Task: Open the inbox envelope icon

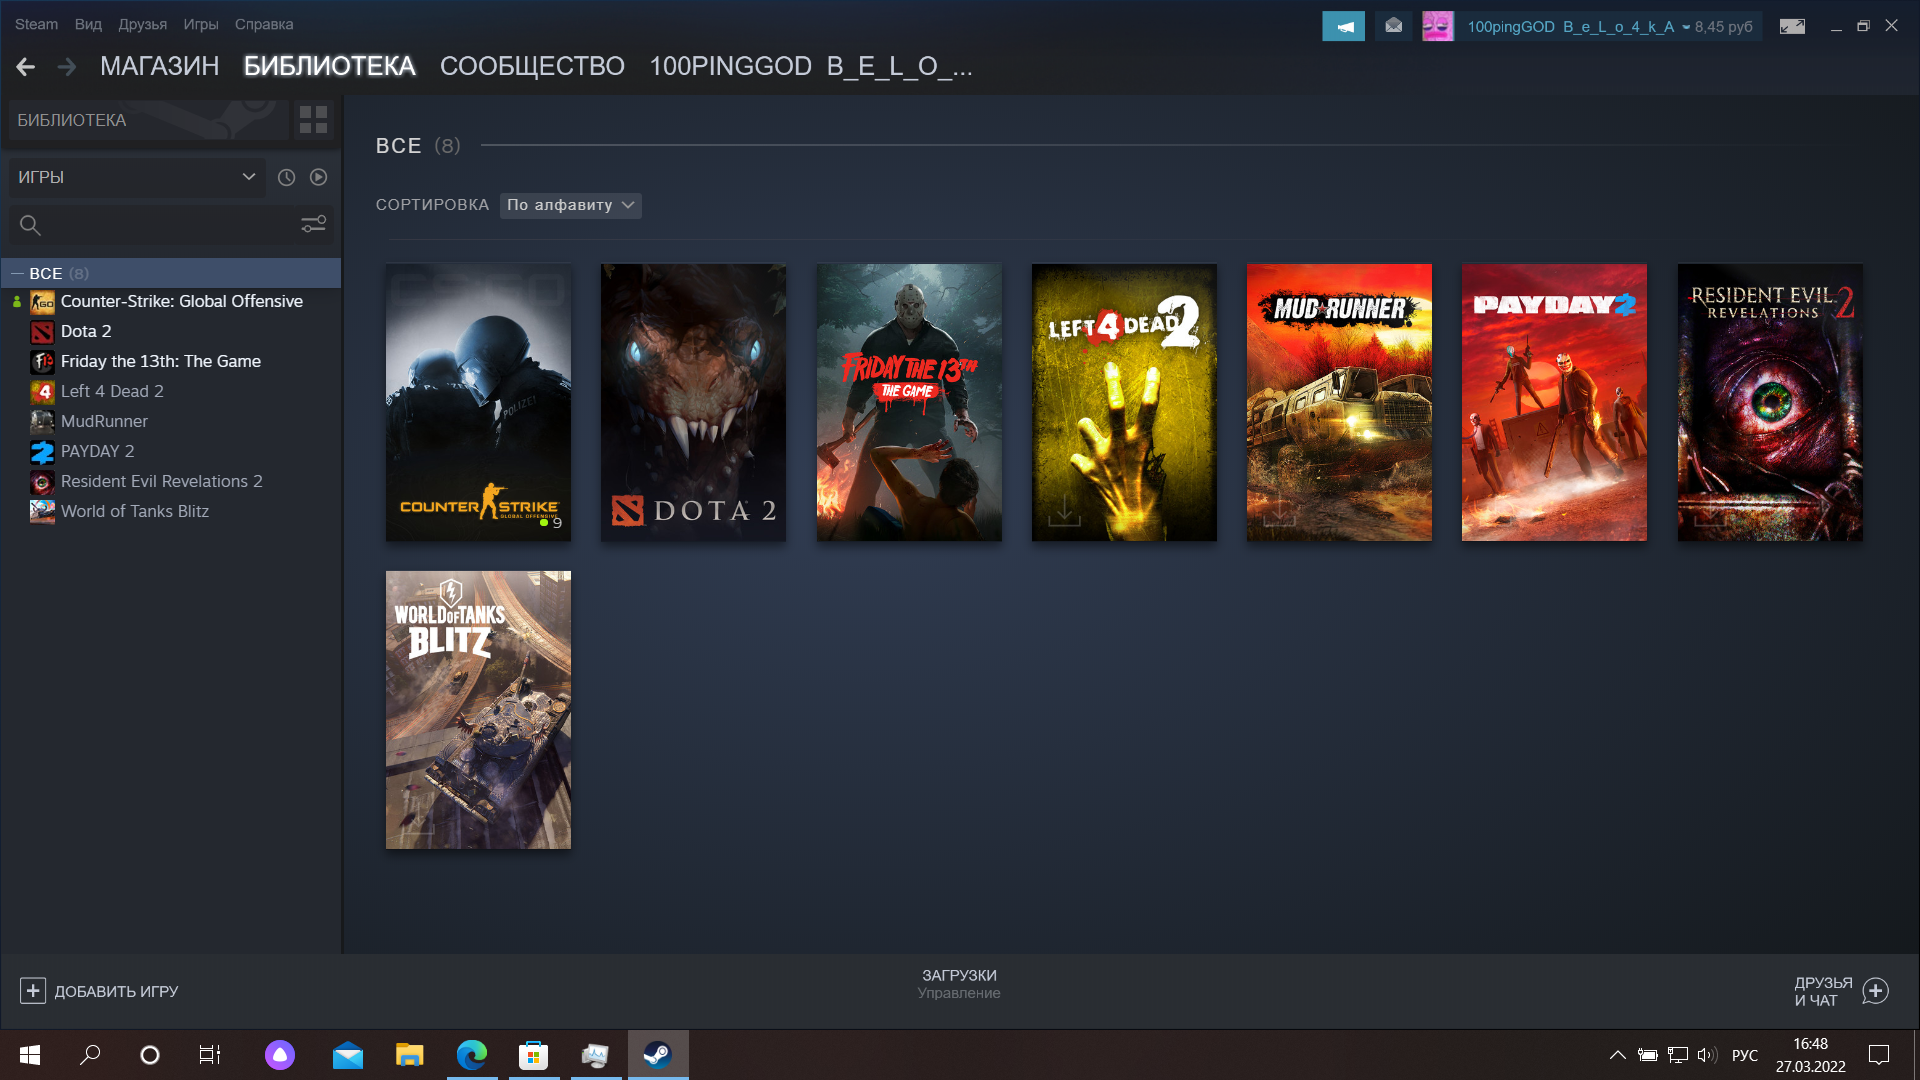Action: 1393,26
